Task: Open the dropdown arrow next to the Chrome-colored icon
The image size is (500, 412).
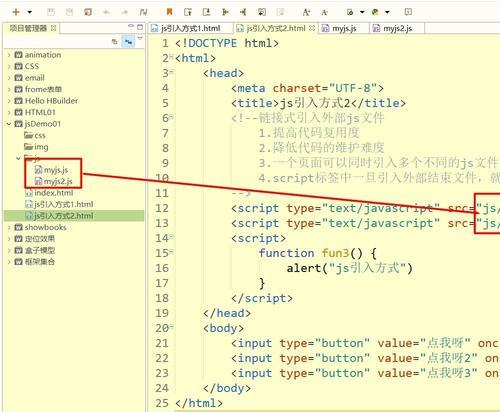Action: click(x=387, y=12)
